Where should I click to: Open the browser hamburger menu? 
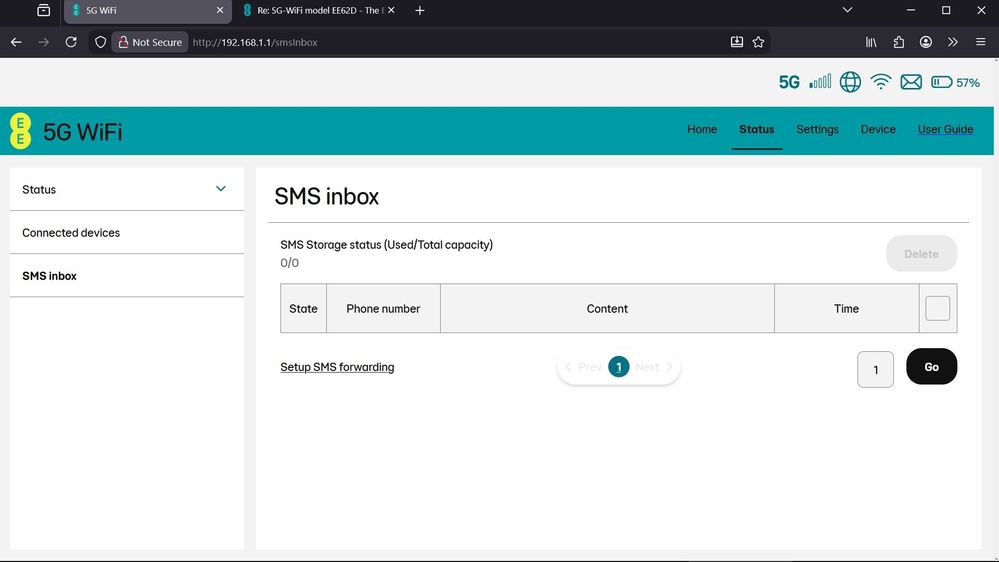click(981, 42)
